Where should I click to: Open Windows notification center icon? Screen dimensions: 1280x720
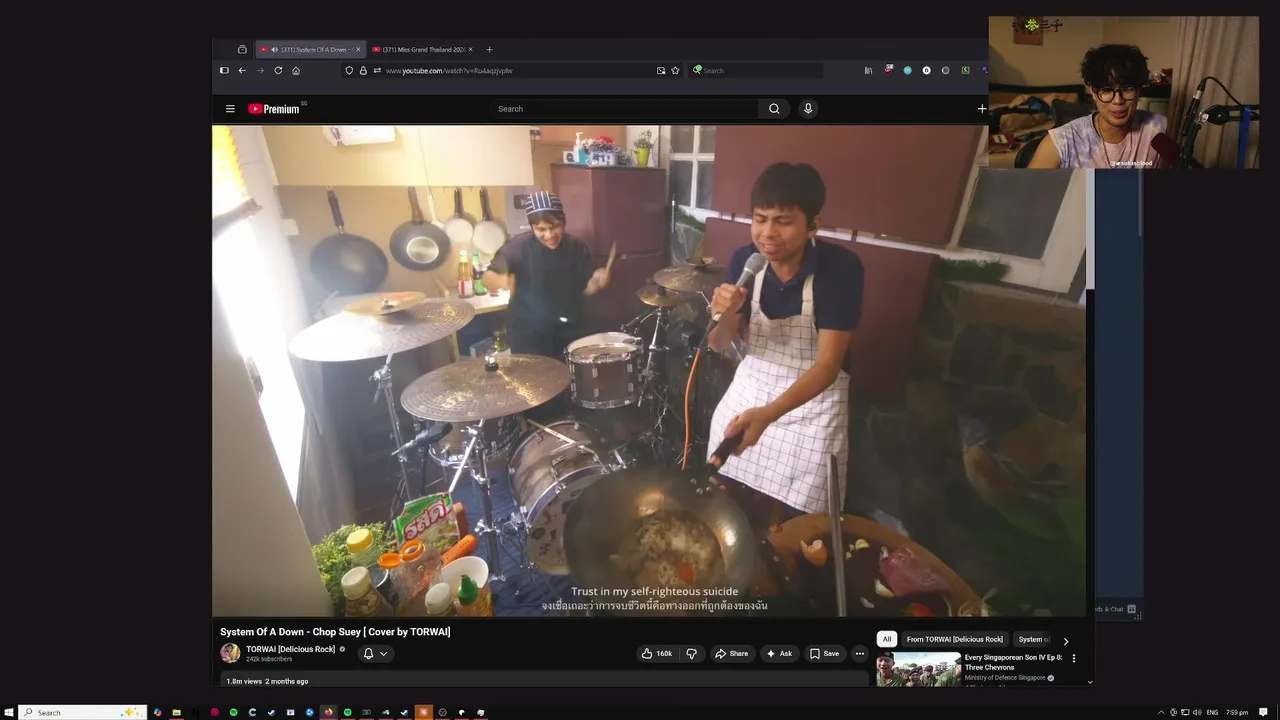[x=1264, y=712]
